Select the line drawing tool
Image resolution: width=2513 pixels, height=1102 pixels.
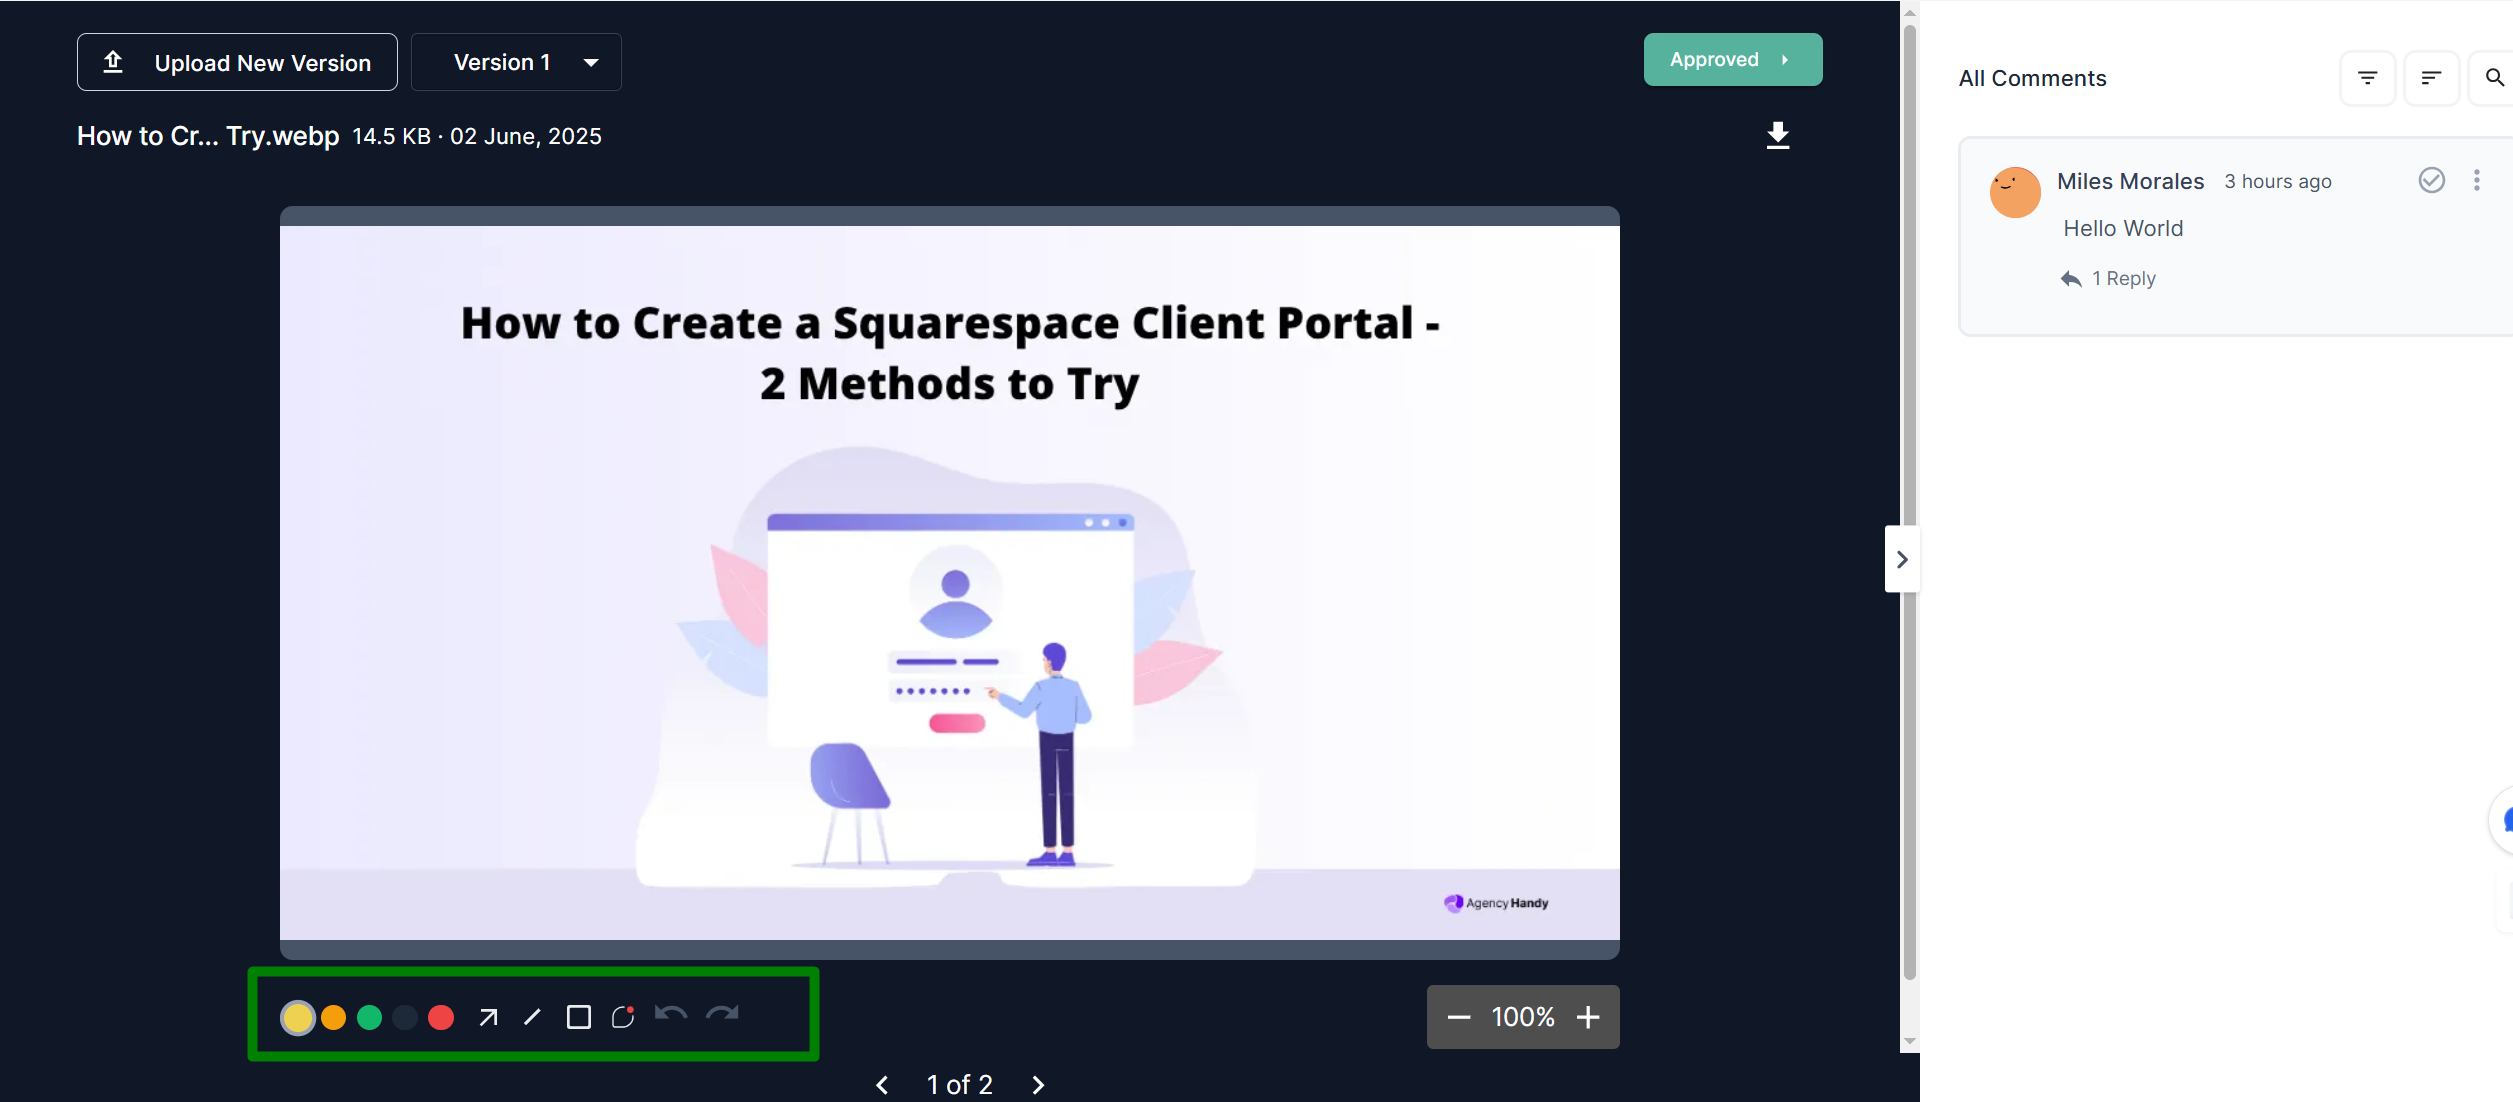point(532,1017)
